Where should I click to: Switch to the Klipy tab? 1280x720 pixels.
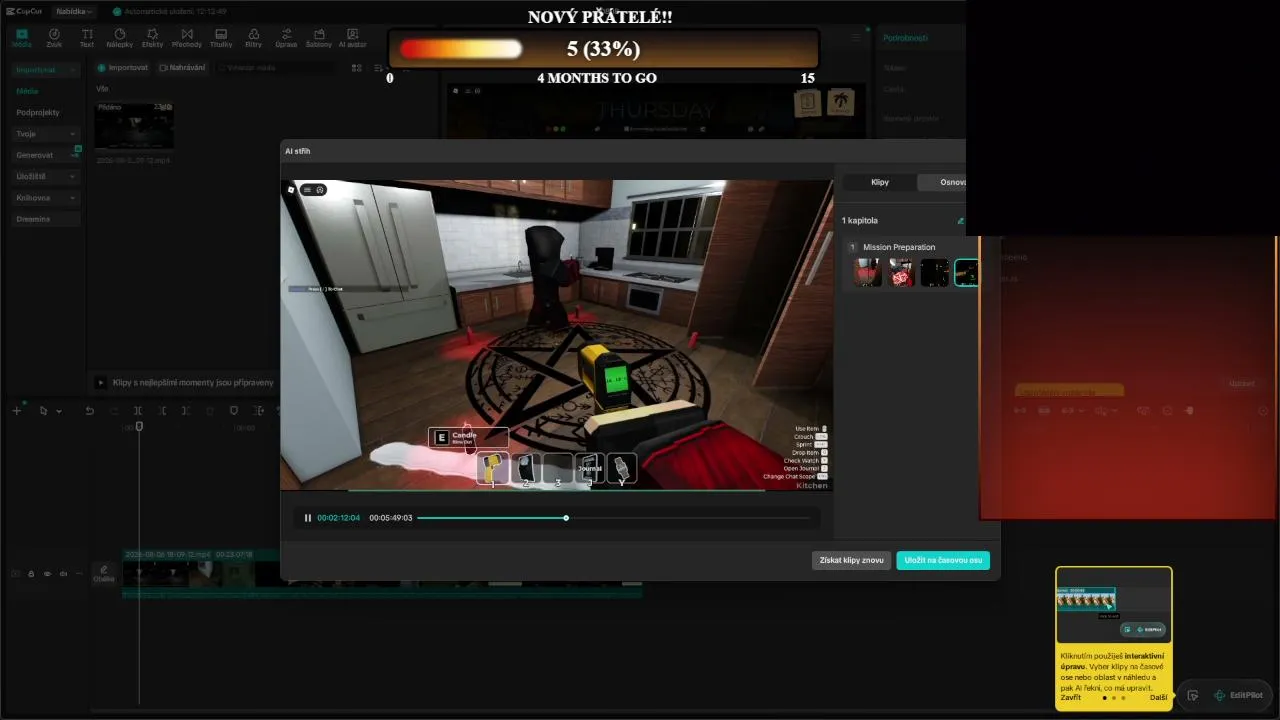point(880,183)
